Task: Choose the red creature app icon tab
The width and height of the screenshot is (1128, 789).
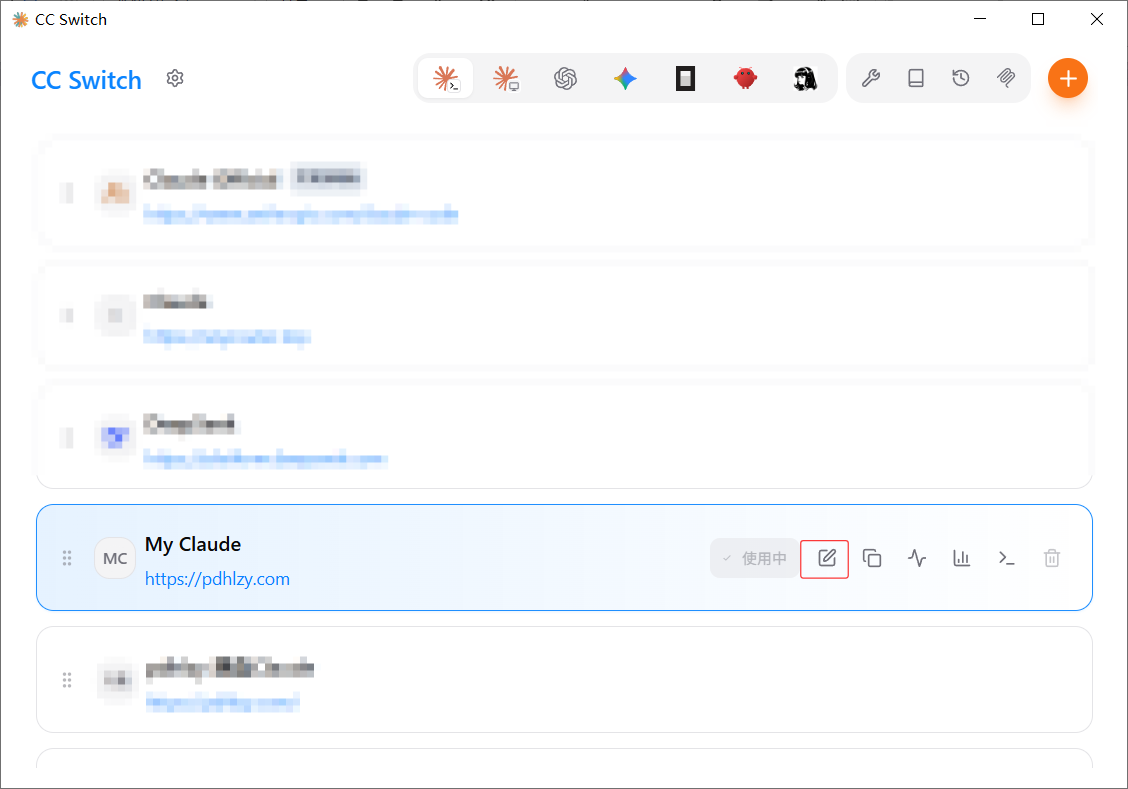Action: click(x=745, y=78)
